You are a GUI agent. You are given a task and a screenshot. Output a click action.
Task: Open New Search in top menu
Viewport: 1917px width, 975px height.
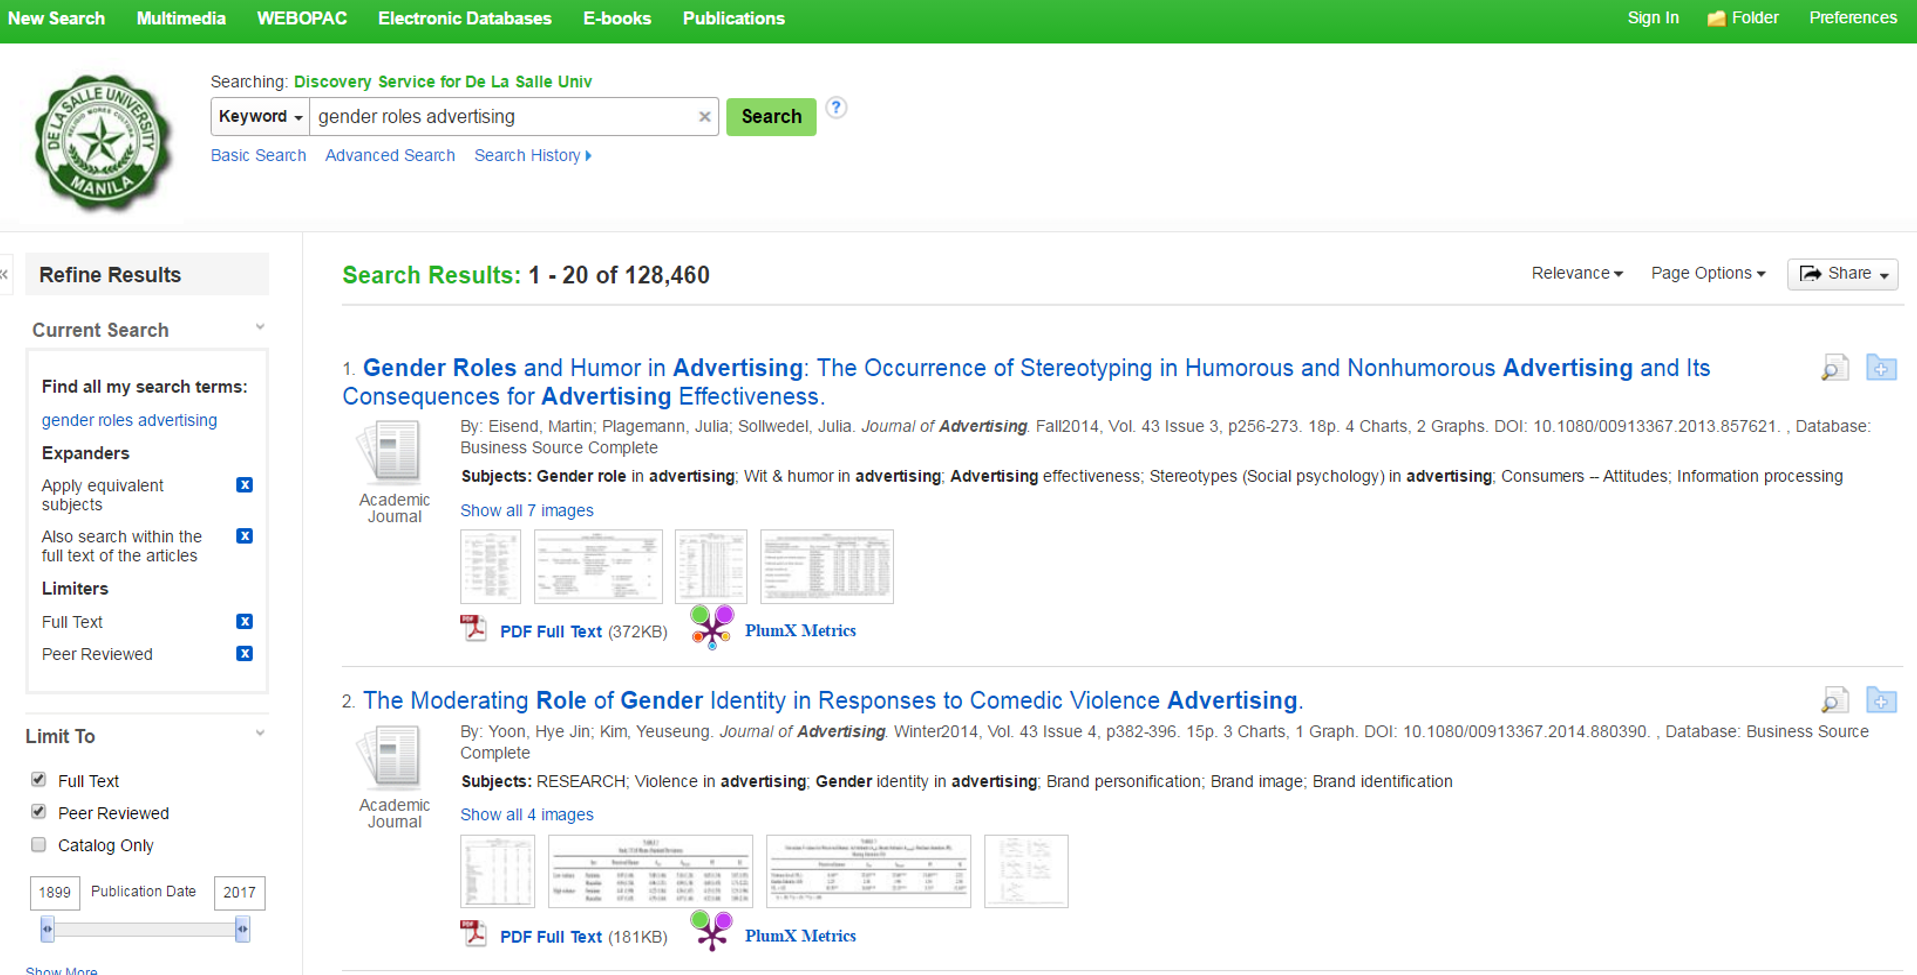pyautogui.click(x=56, y=18)
